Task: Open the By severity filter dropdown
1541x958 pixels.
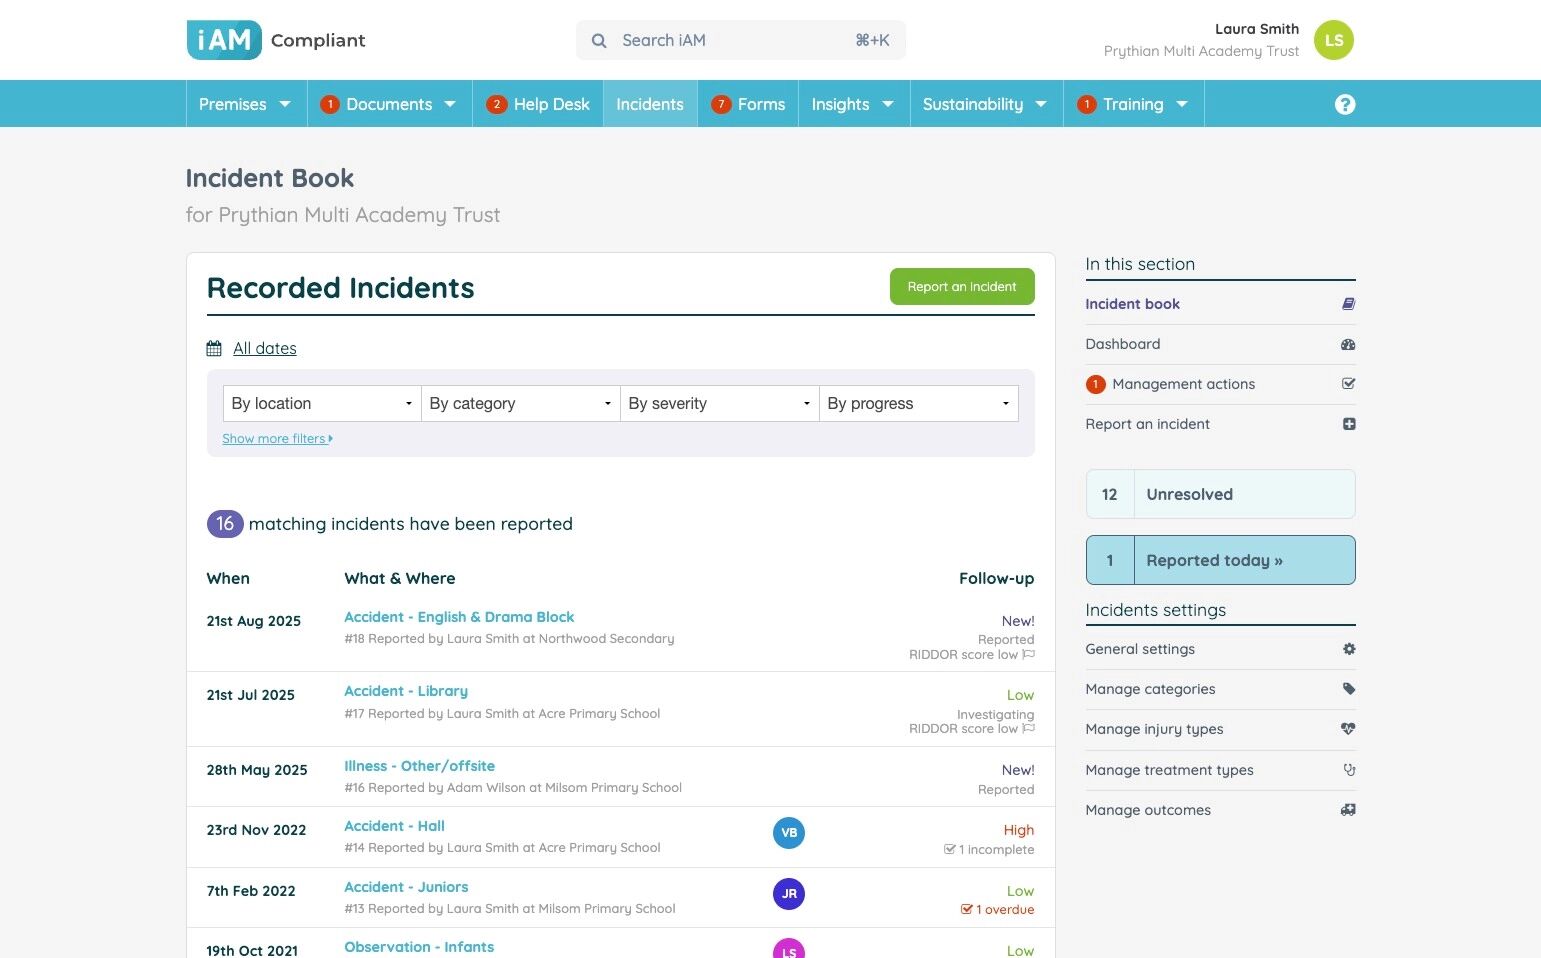Action: (x=719, y=403)
